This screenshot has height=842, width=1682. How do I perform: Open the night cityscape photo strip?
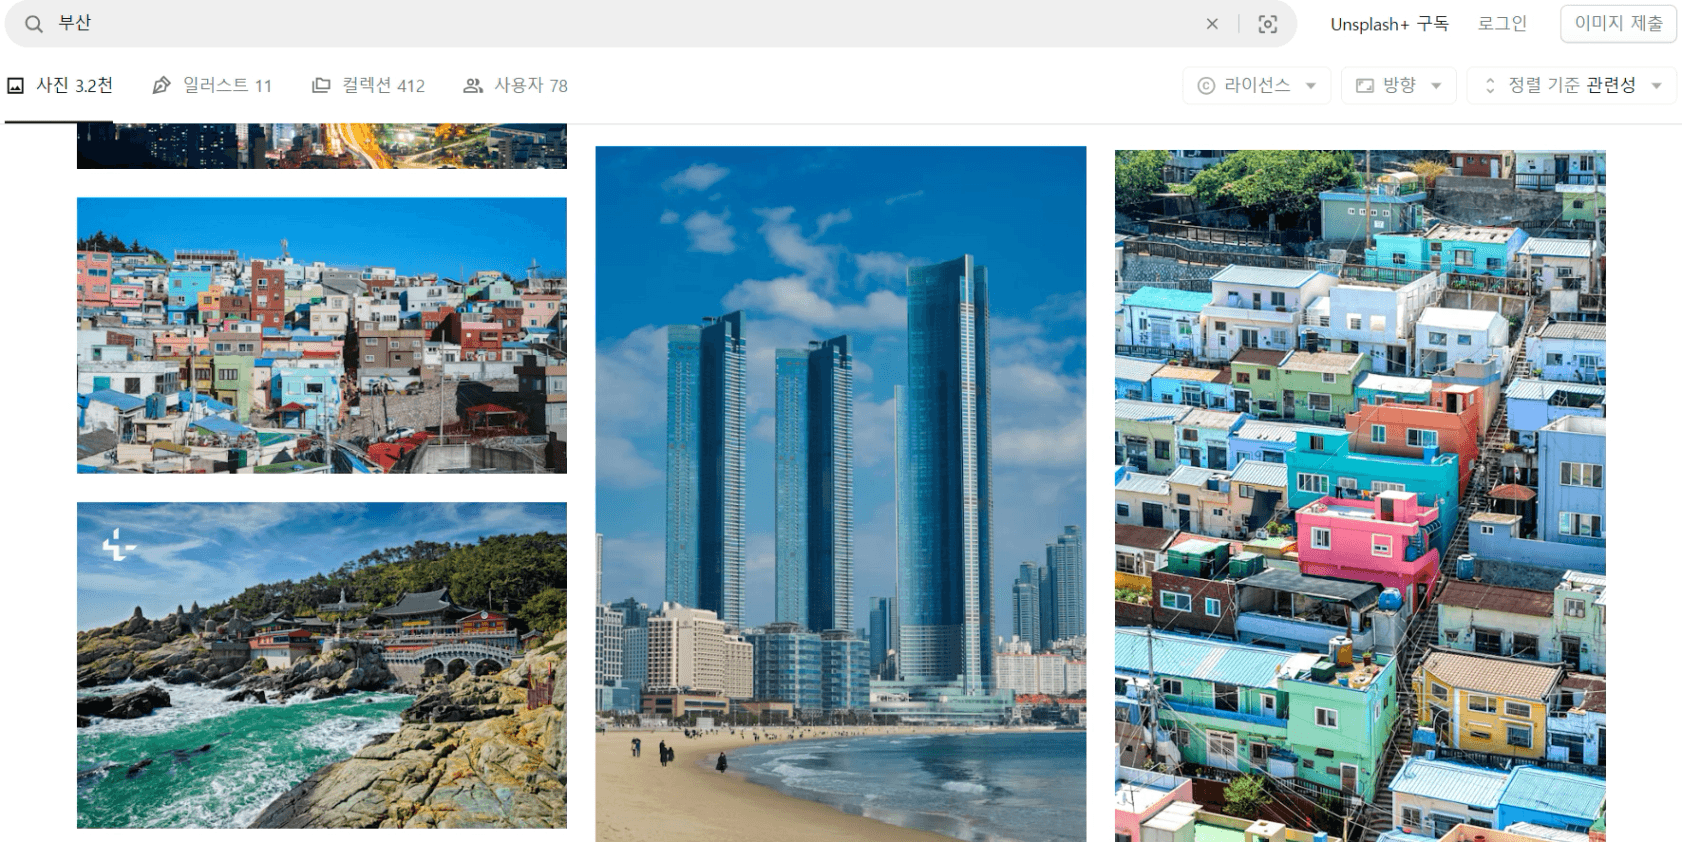322,146
